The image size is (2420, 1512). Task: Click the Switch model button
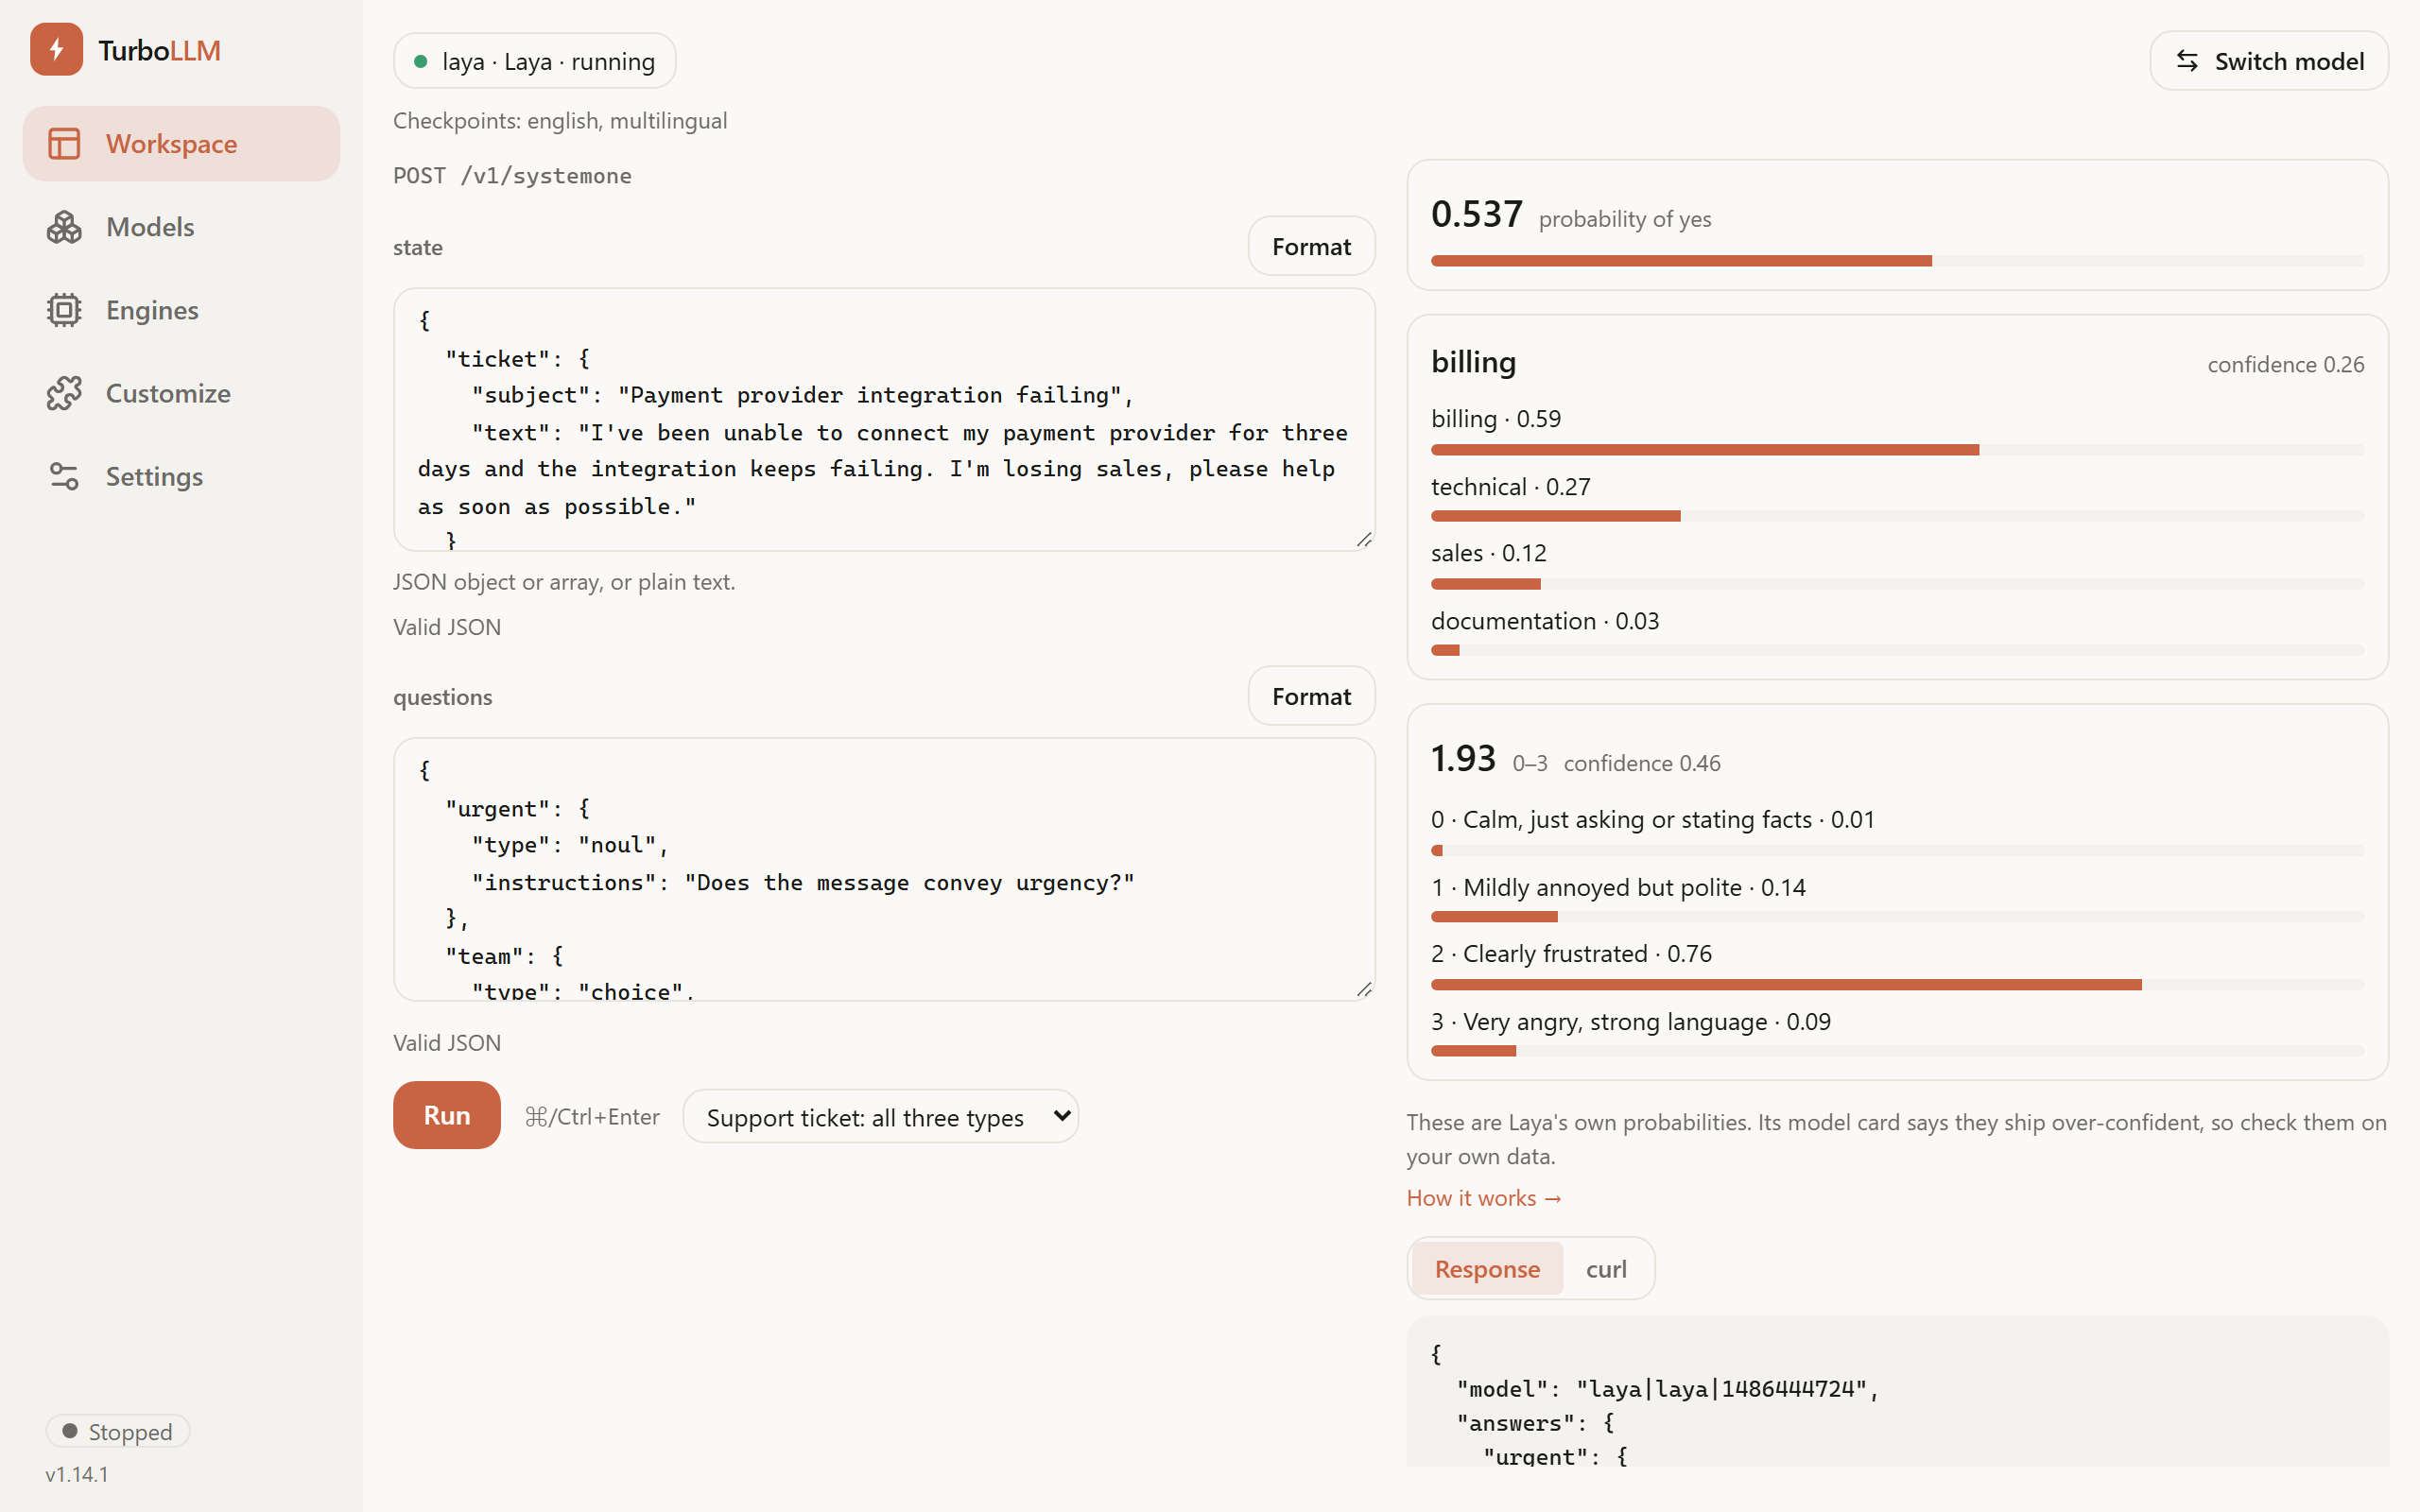(2269, 61)
